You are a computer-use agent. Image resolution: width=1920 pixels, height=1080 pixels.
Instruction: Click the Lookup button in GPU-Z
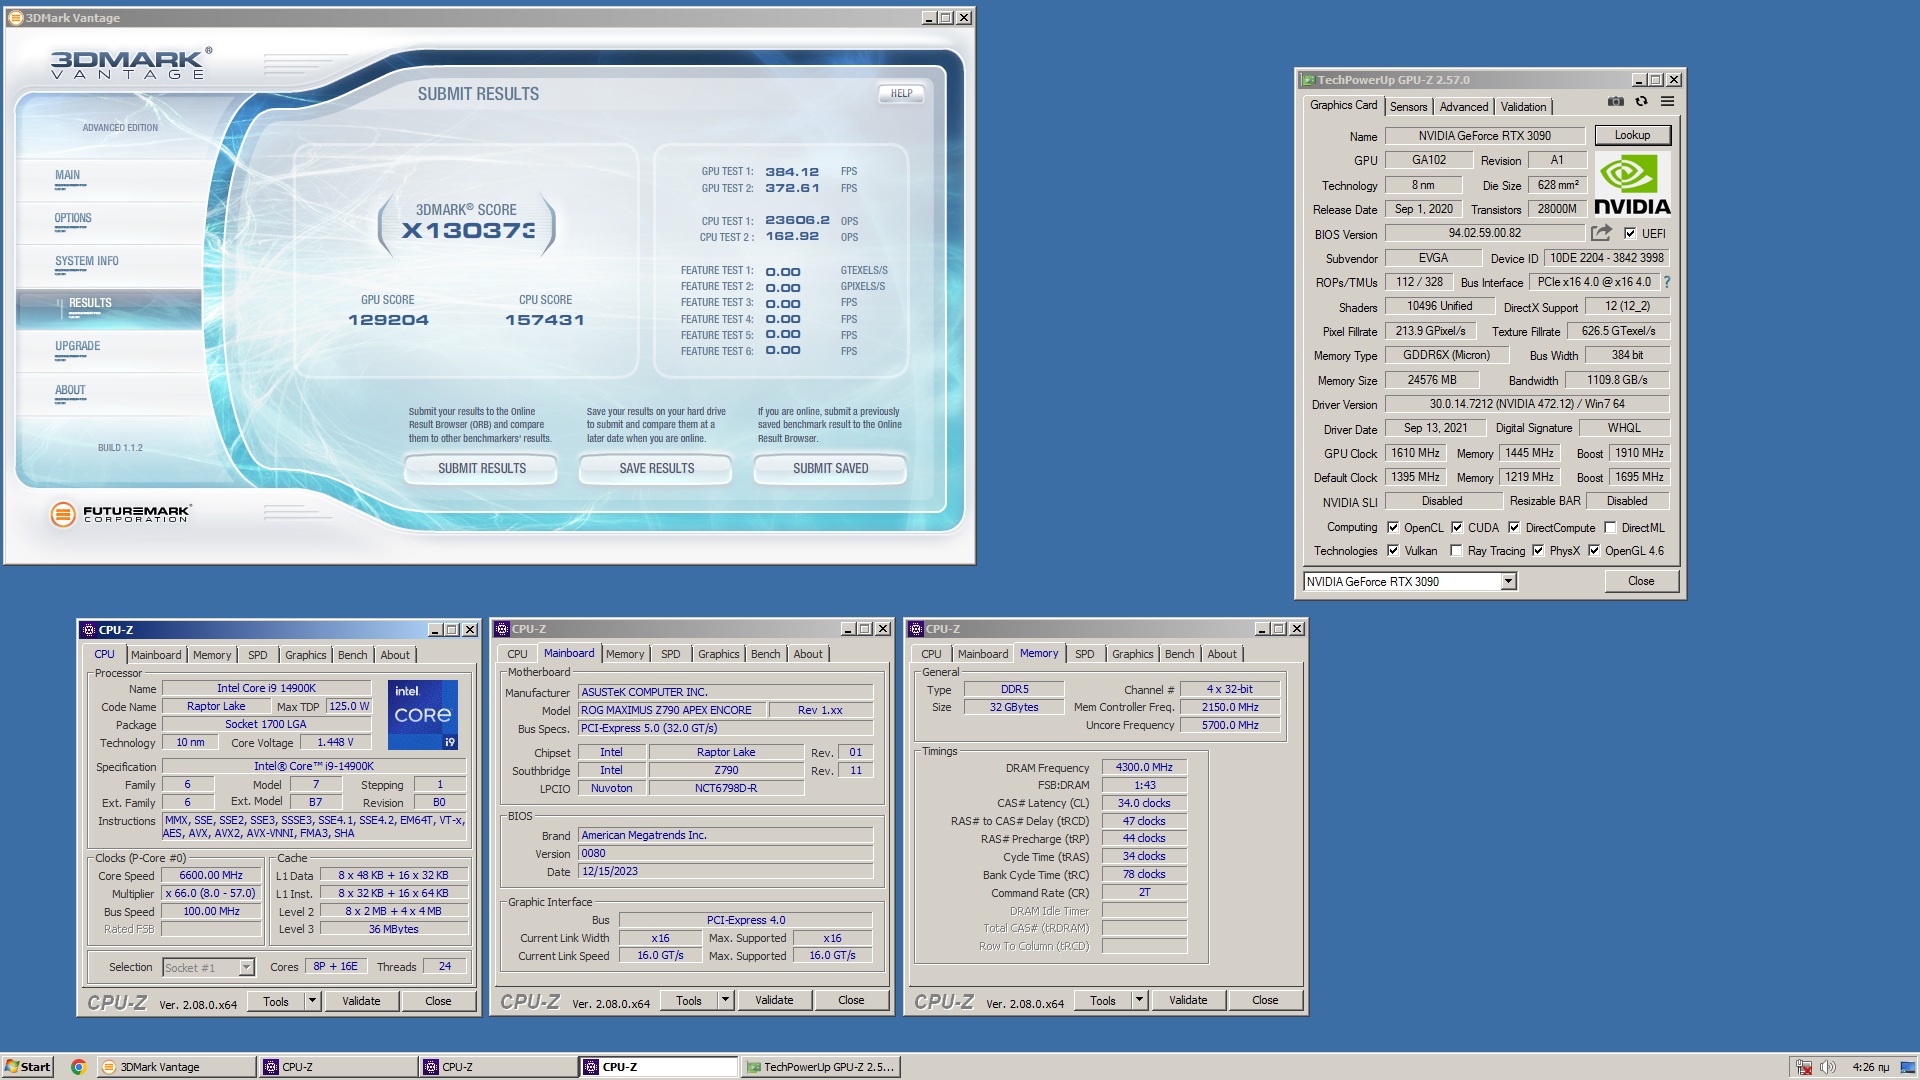tap(1632, 135)
